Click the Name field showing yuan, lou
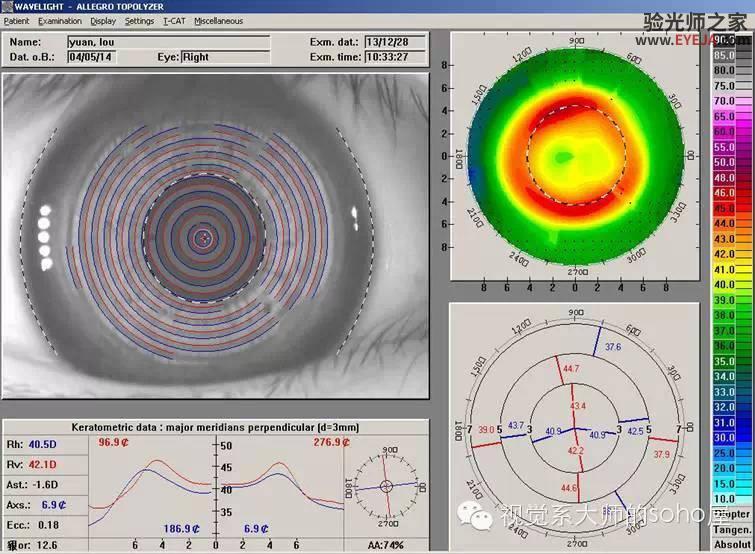The height and width of the screenshot is (554, 755). click(x=169, y=42)
